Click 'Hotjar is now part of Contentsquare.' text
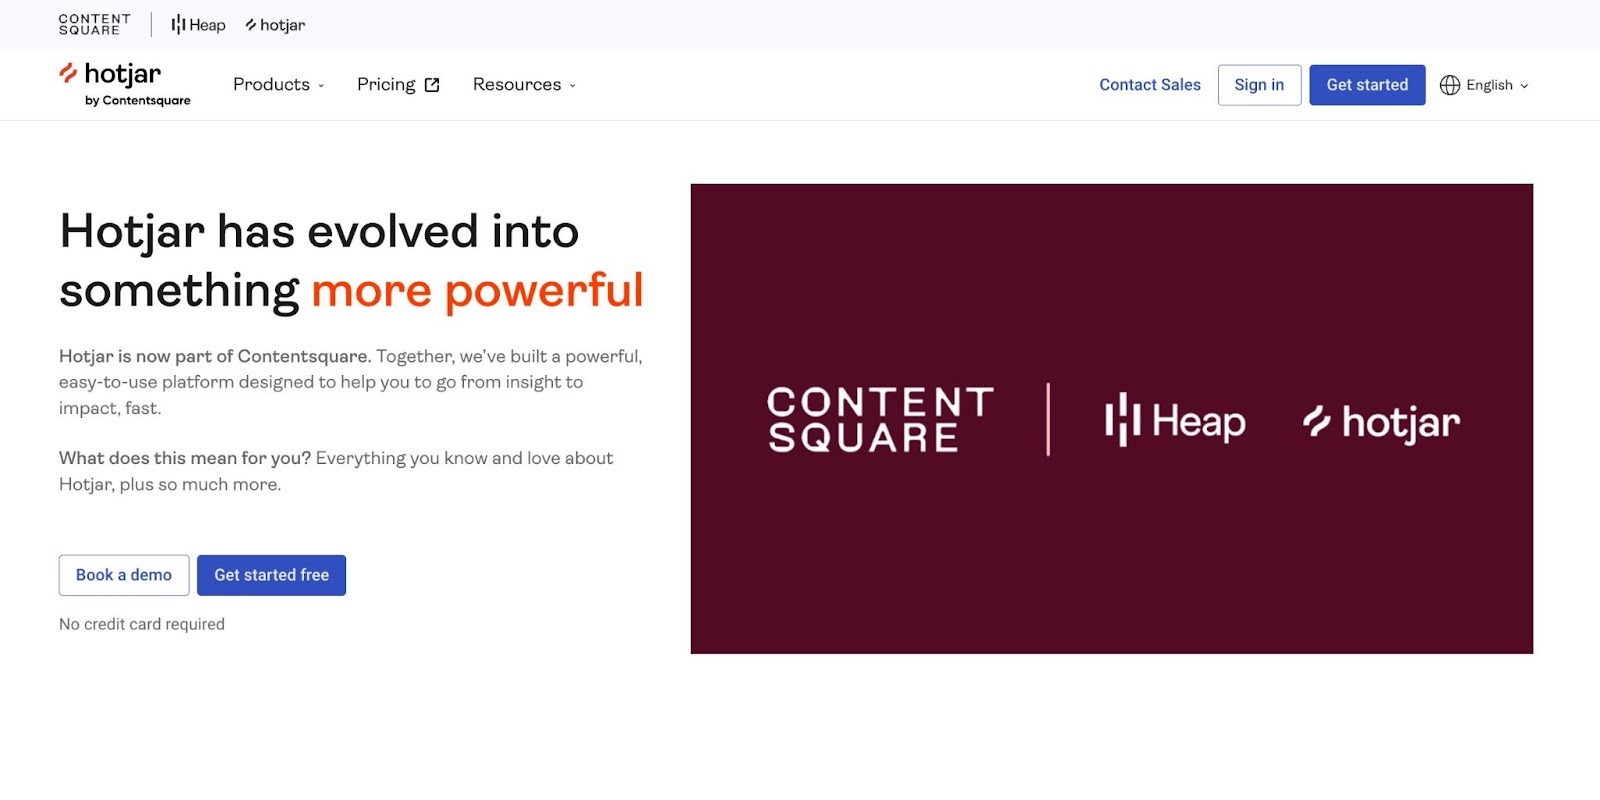The height and width of the screenshot is (800, 1600). pyautogui.click(x=215, y=356)
